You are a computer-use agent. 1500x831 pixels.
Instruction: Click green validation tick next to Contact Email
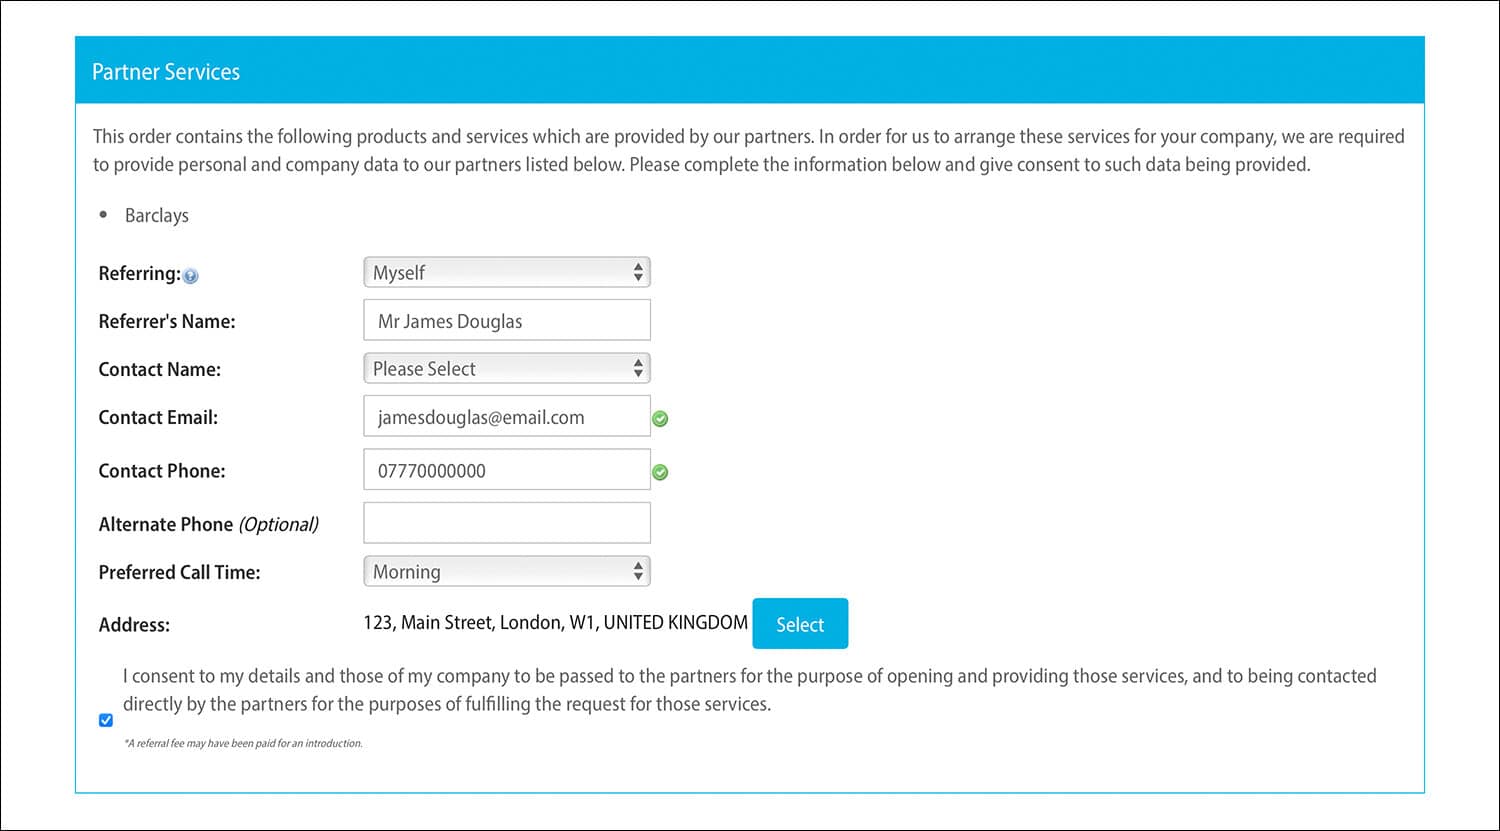660,419
